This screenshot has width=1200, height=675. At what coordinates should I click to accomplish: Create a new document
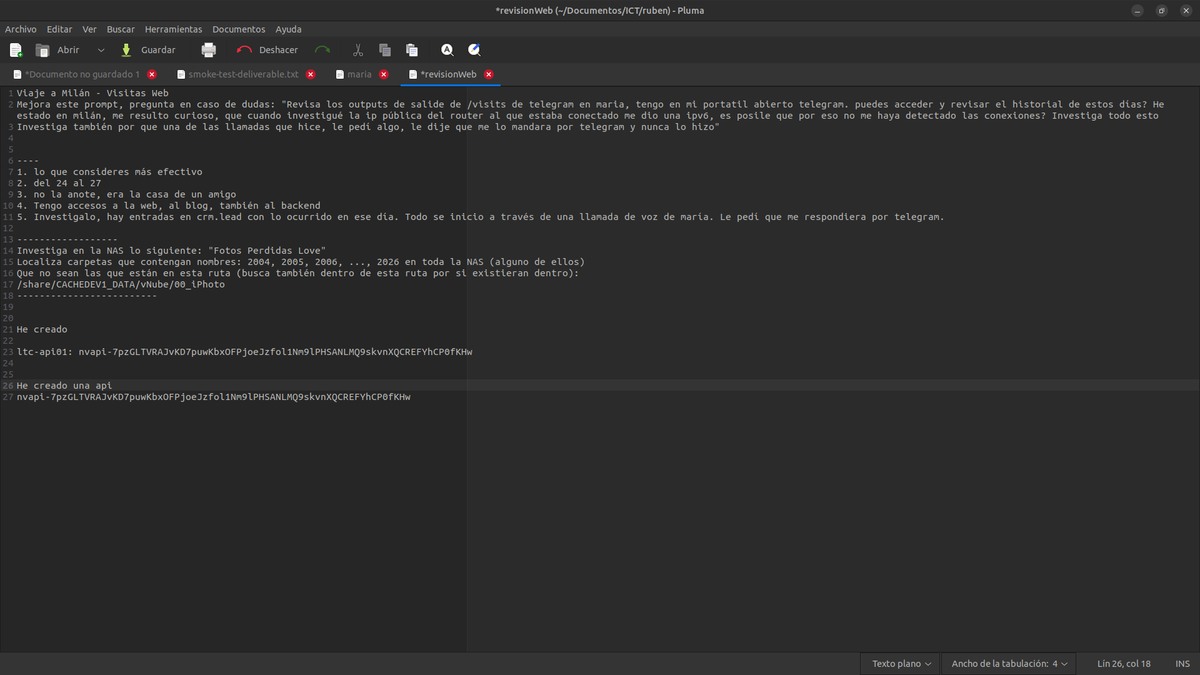15,49
